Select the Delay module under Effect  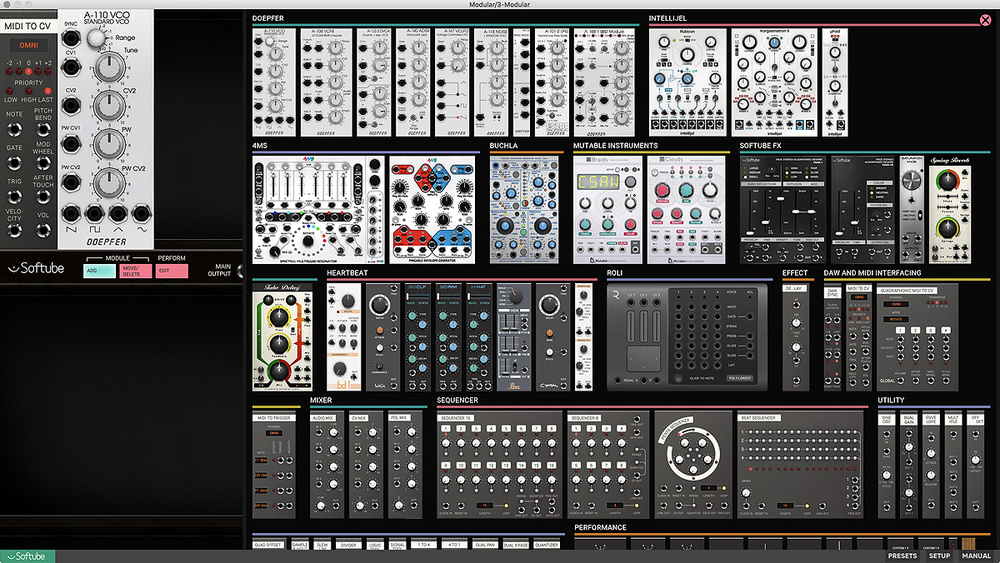pos(796,337)
